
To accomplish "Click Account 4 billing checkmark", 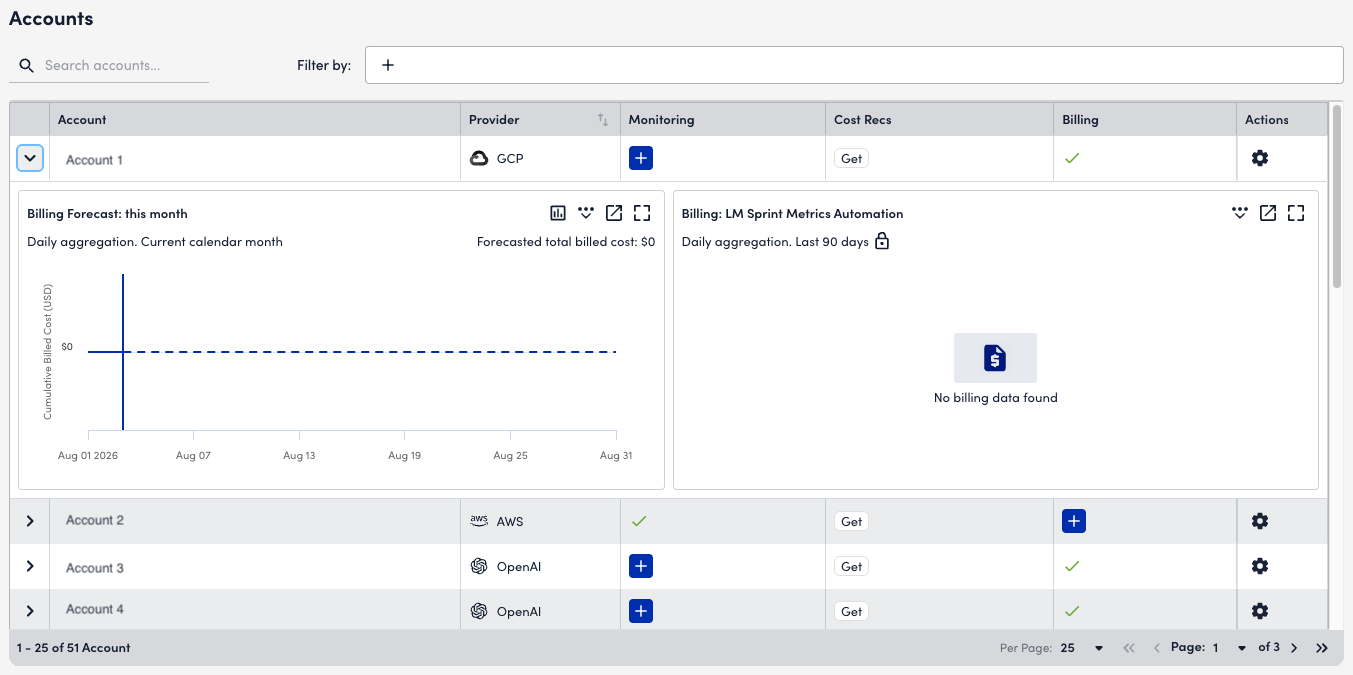I will 1072,611.
